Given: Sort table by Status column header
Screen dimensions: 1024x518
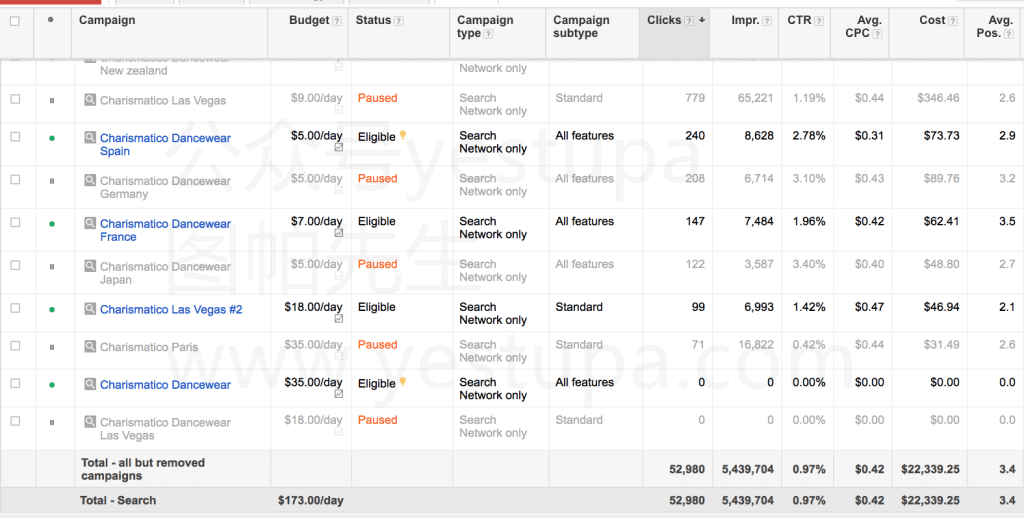Looking at the screenshot, I should [374, 20].
